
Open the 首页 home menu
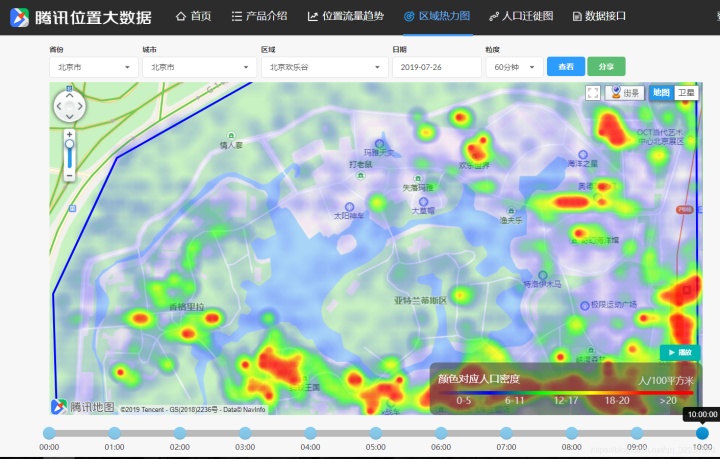193,17
